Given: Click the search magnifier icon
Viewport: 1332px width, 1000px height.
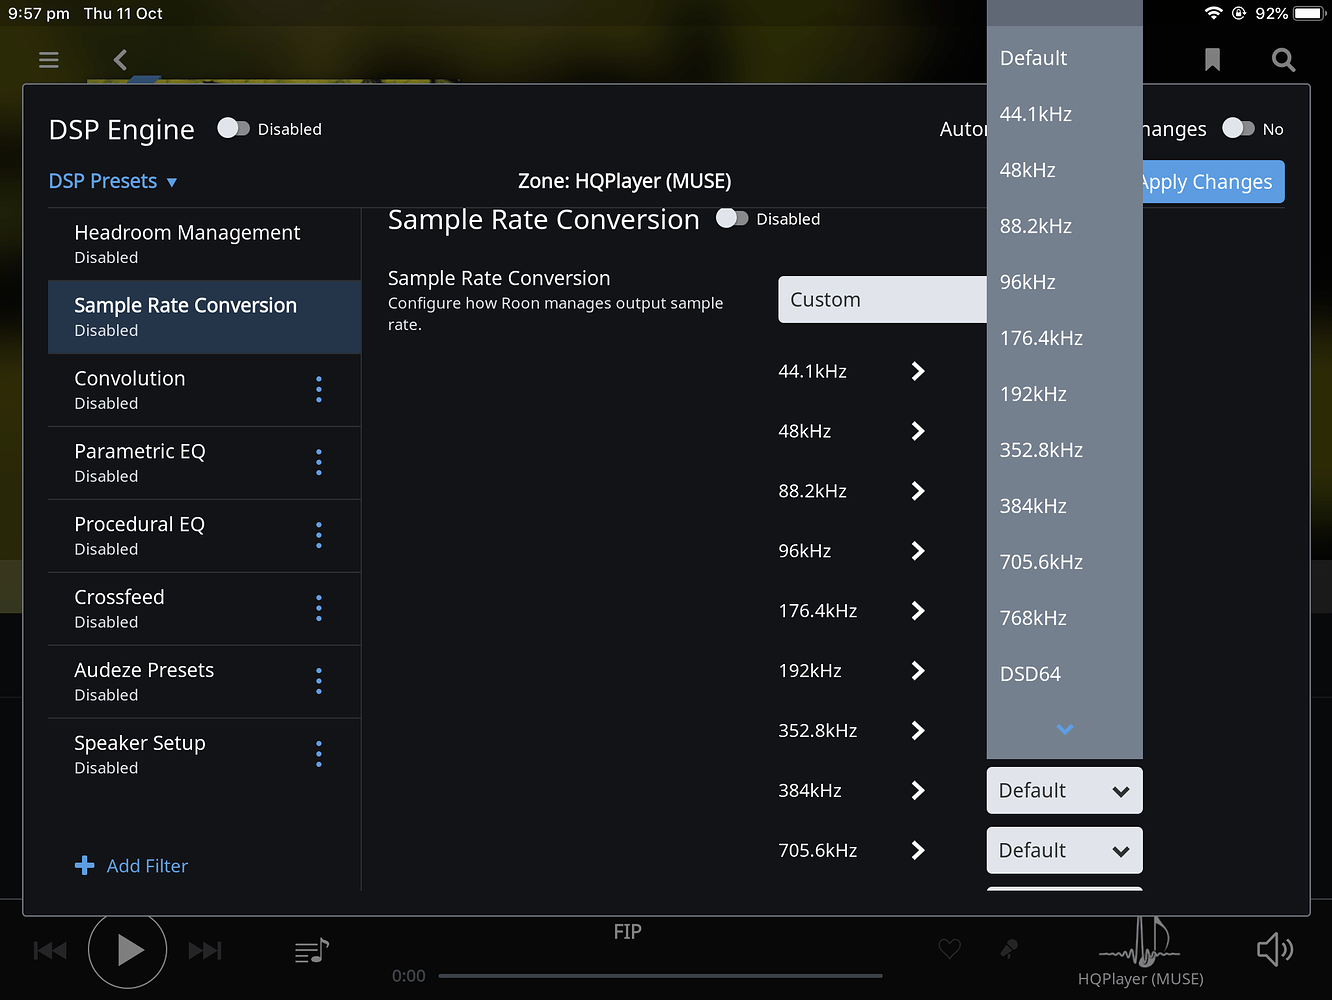Looking at the screenshot, I should [1283, 60].
